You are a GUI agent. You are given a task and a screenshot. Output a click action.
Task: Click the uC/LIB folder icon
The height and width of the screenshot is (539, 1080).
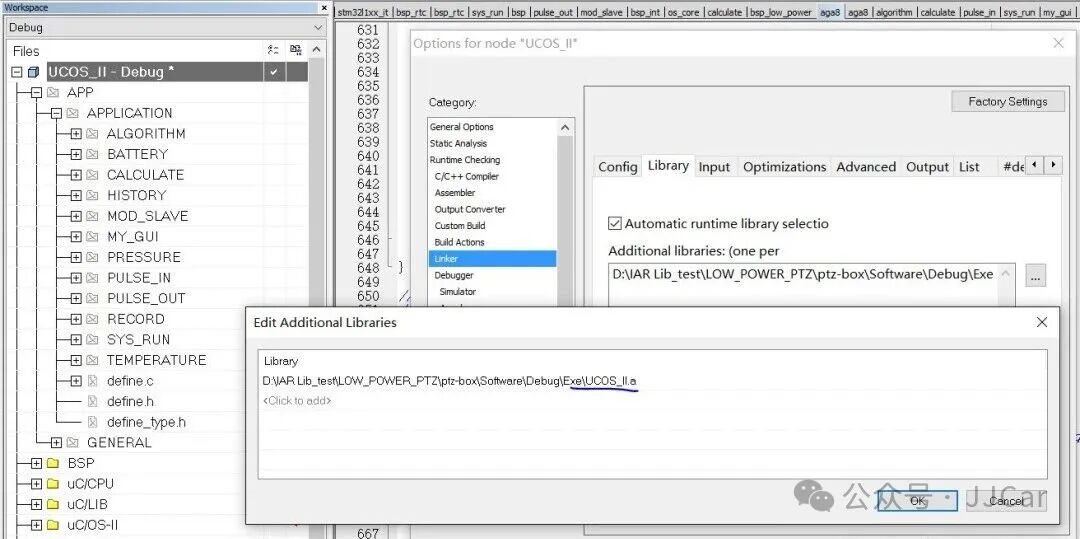53,505
